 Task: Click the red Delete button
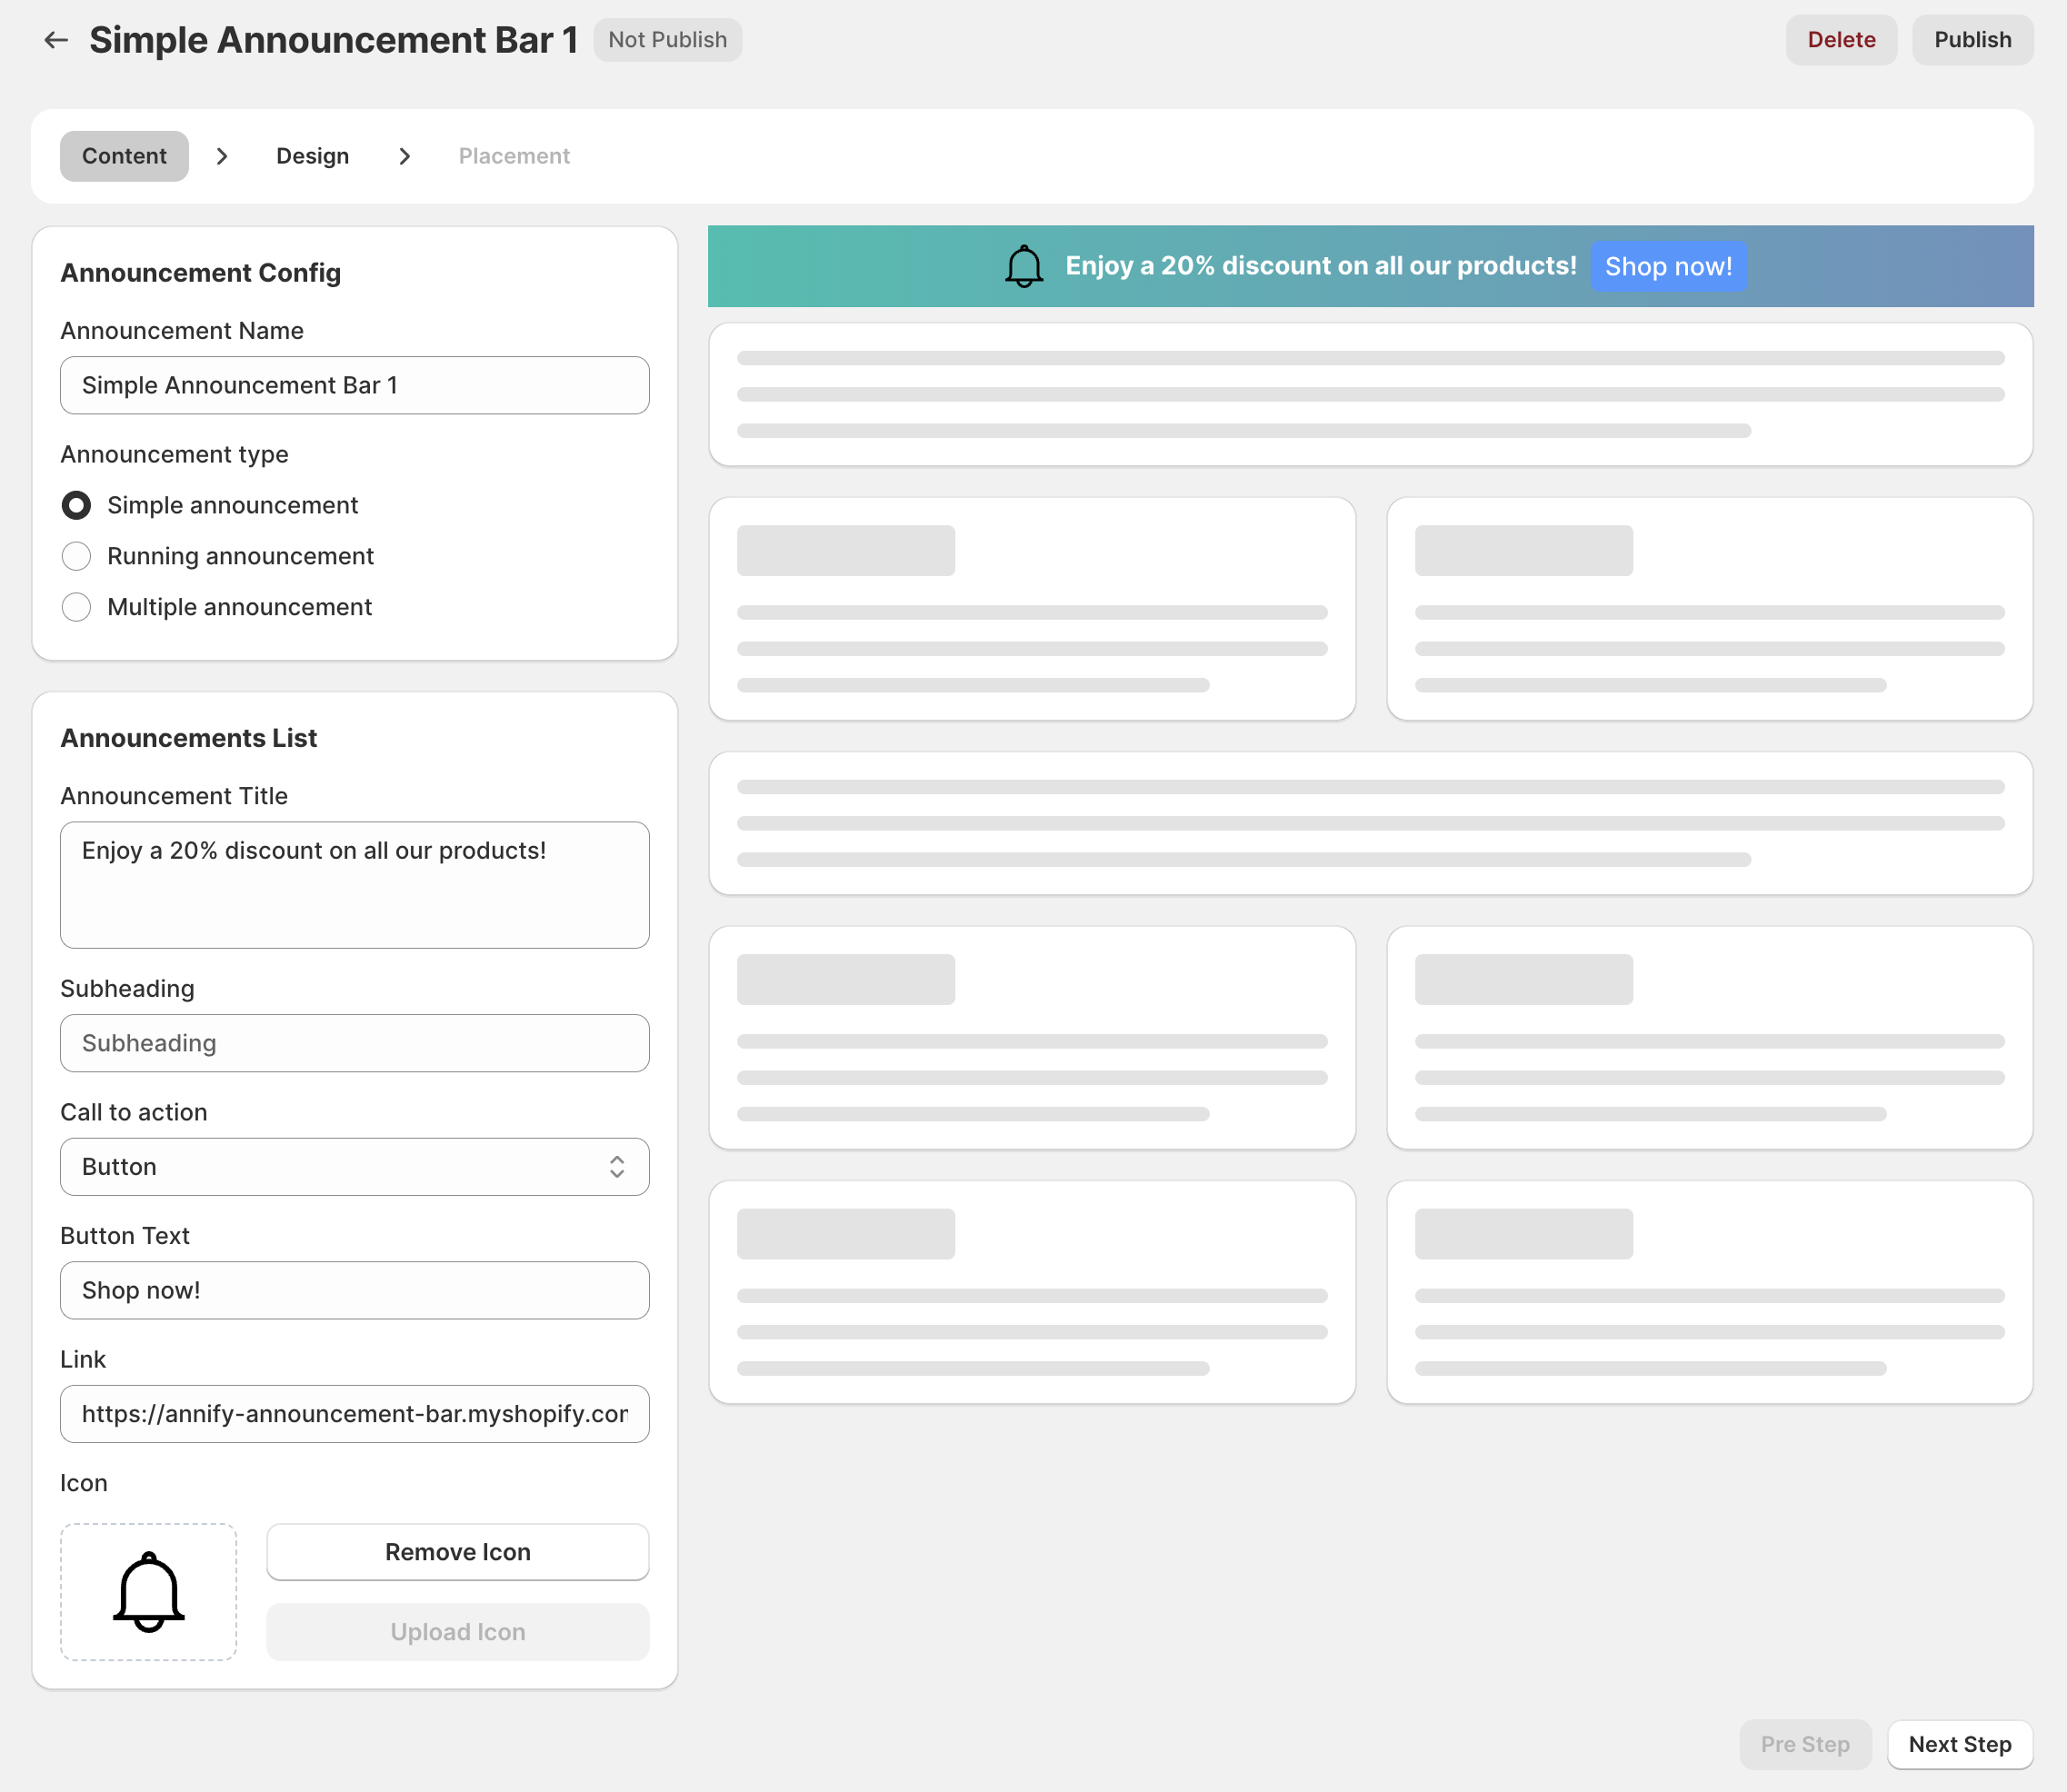(1840, 40)
